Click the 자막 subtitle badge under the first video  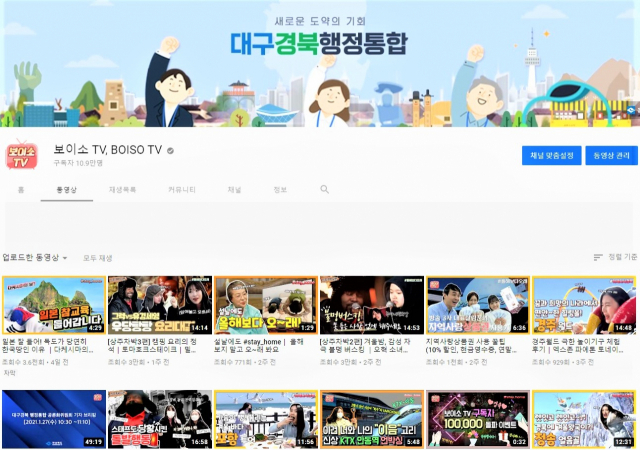point(9,373)
